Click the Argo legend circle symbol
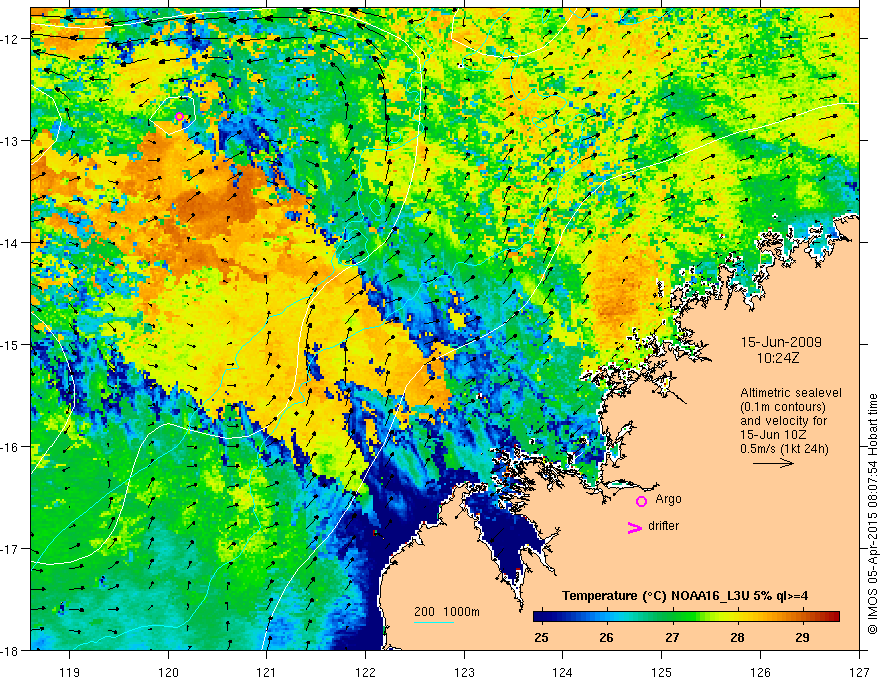 point(641,501)
